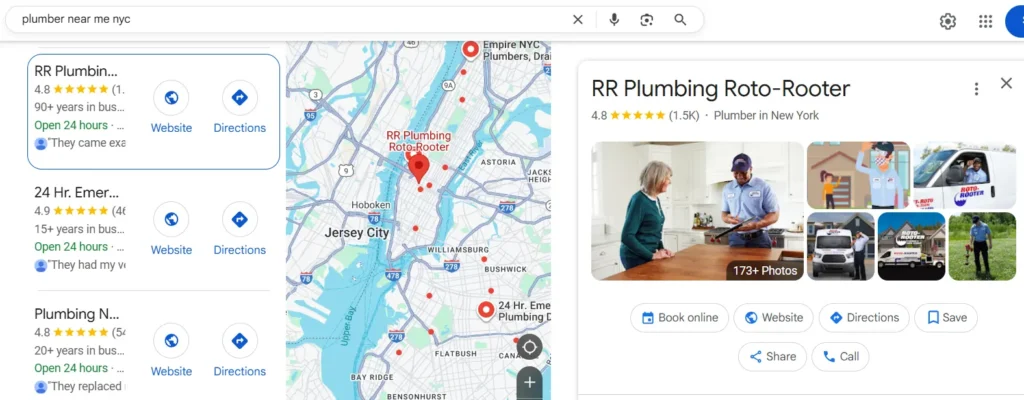Open photo of driver in Roto-Rooter van
The height and width of the screenshot is (400, 1024).
coord(965,175)
